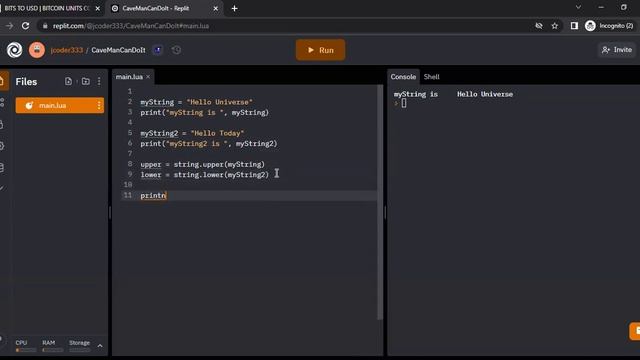Toggle the browser side panel icon

[574, 26]
